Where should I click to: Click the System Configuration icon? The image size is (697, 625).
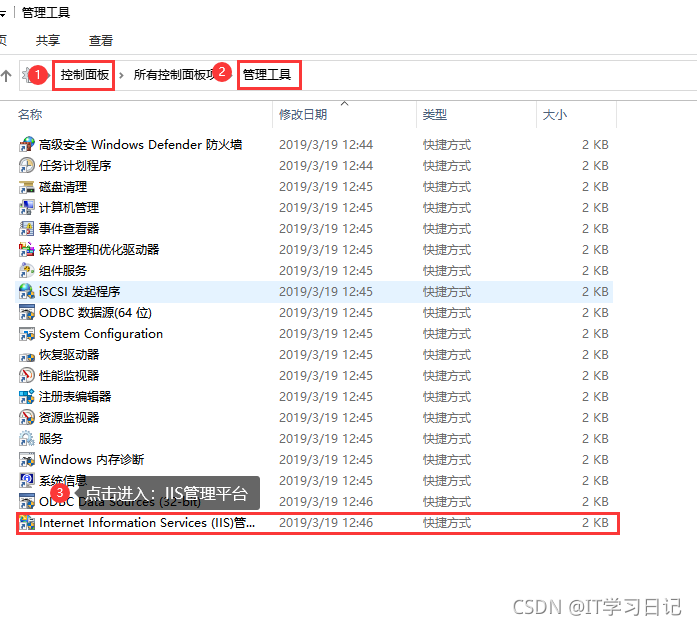27,333
